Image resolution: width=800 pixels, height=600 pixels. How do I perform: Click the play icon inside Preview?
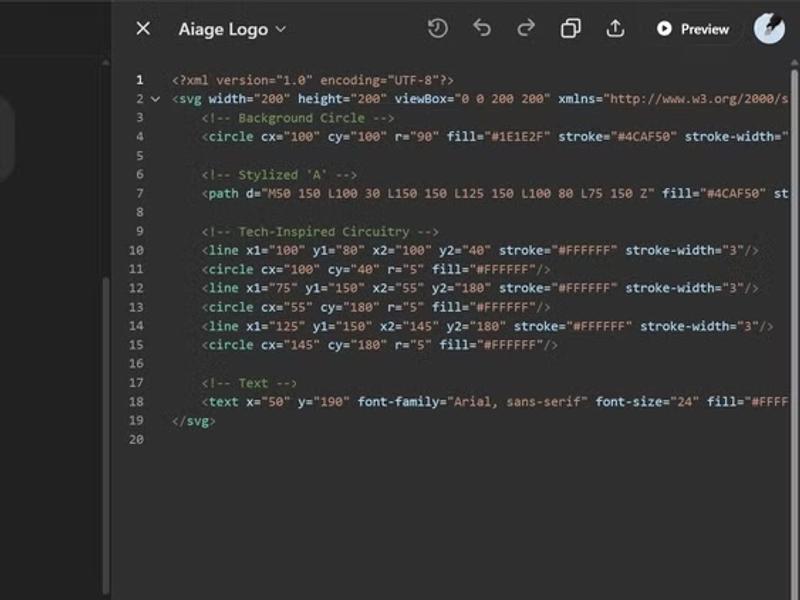[x=664, y=29]
